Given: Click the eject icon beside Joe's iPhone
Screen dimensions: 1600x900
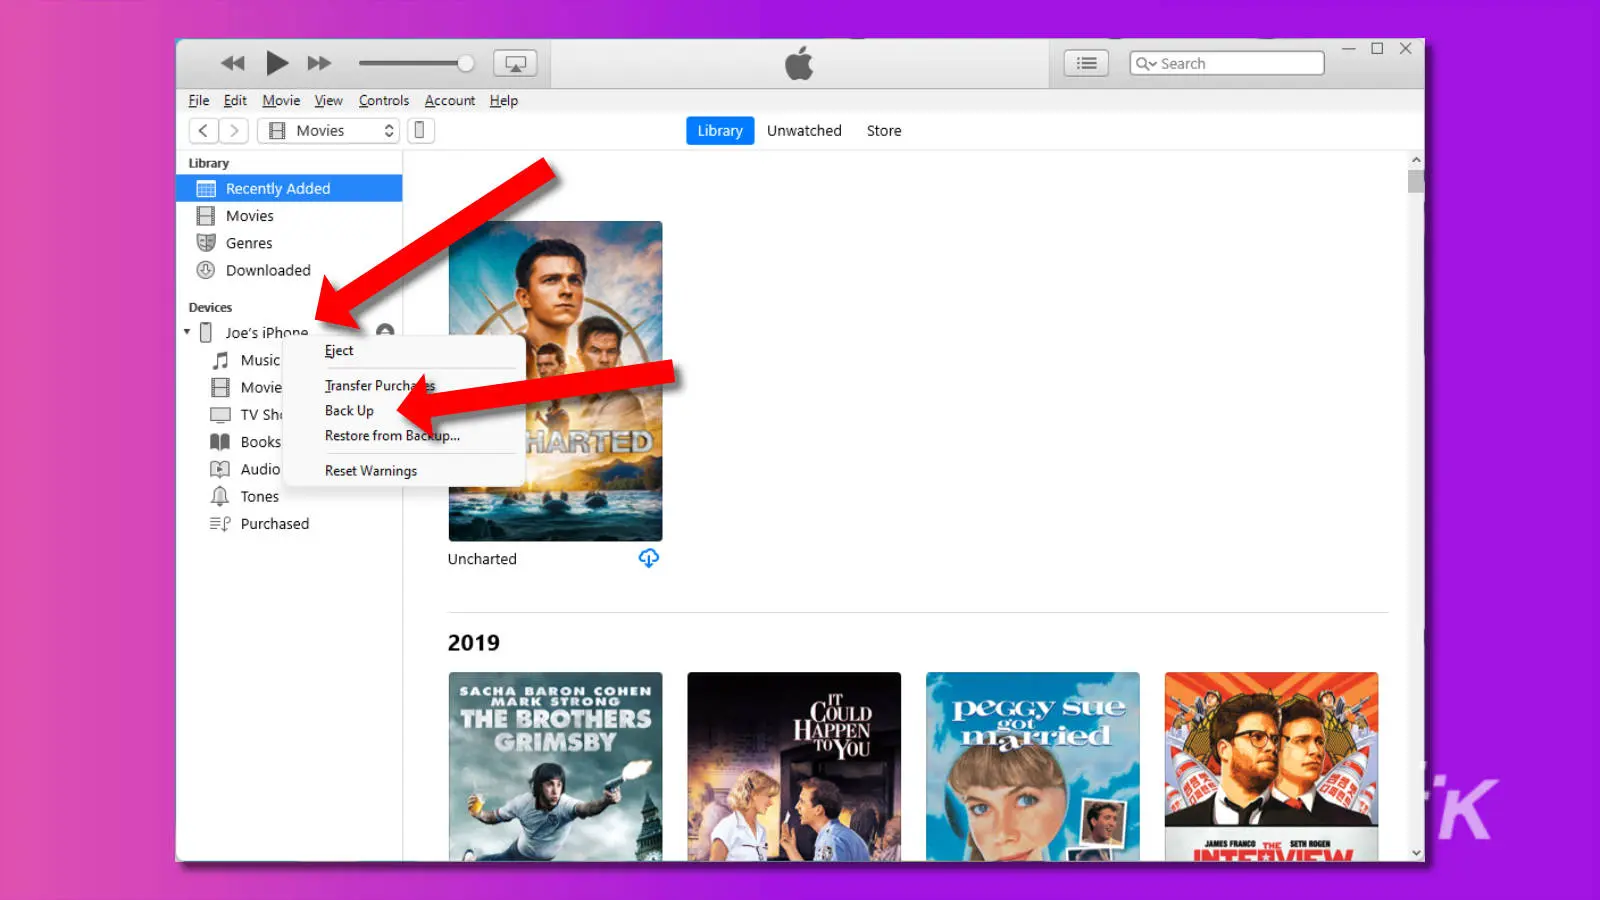Looking at the screenshot, I should tap(385, 330).
